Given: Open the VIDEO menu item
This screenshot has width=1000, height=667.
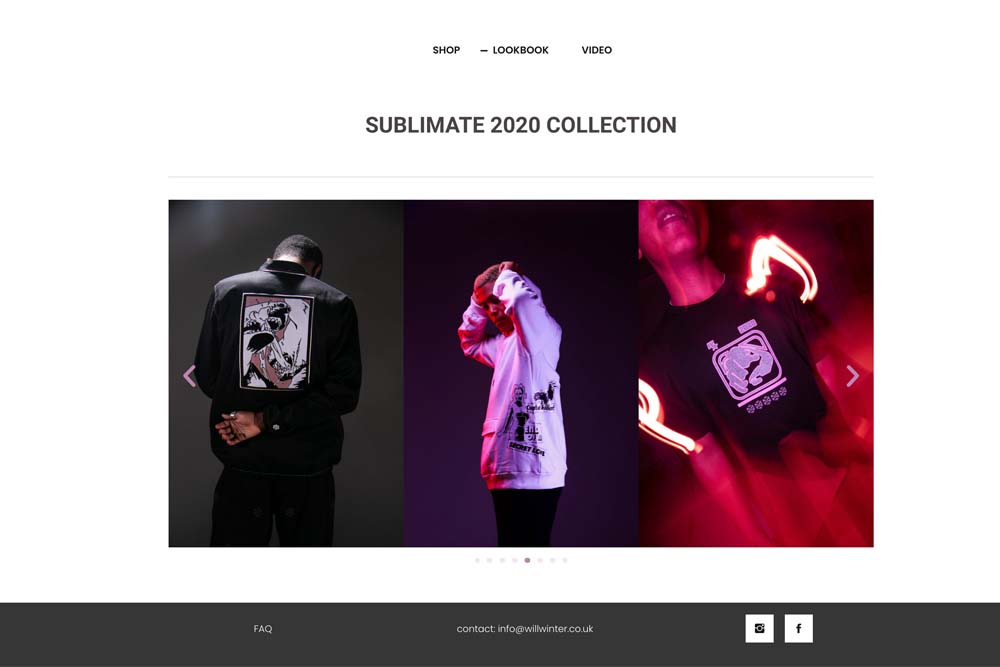Looking at the screenshot, I should coord(596,50).
